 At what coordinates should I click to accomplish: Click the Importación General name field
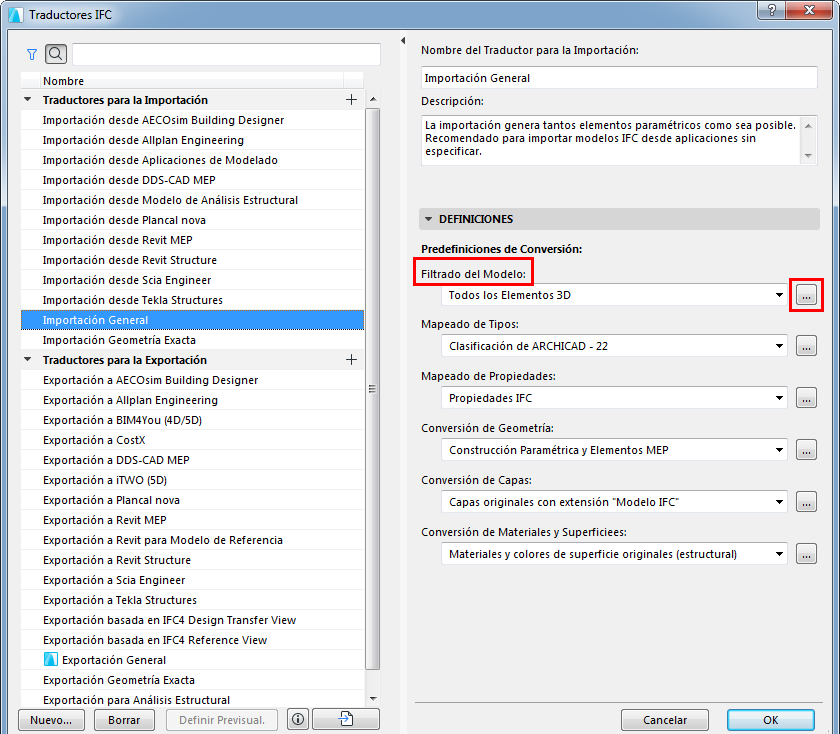(x=619, y=78)
